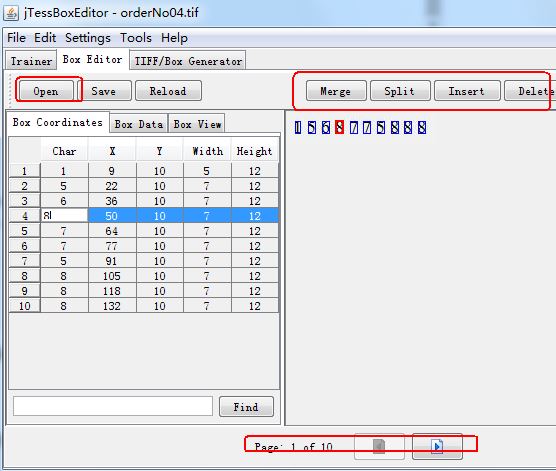This screenshot has width=556, height=471.
Task: Click the Page 1 of 10 label
Action: tap(294, 447)
